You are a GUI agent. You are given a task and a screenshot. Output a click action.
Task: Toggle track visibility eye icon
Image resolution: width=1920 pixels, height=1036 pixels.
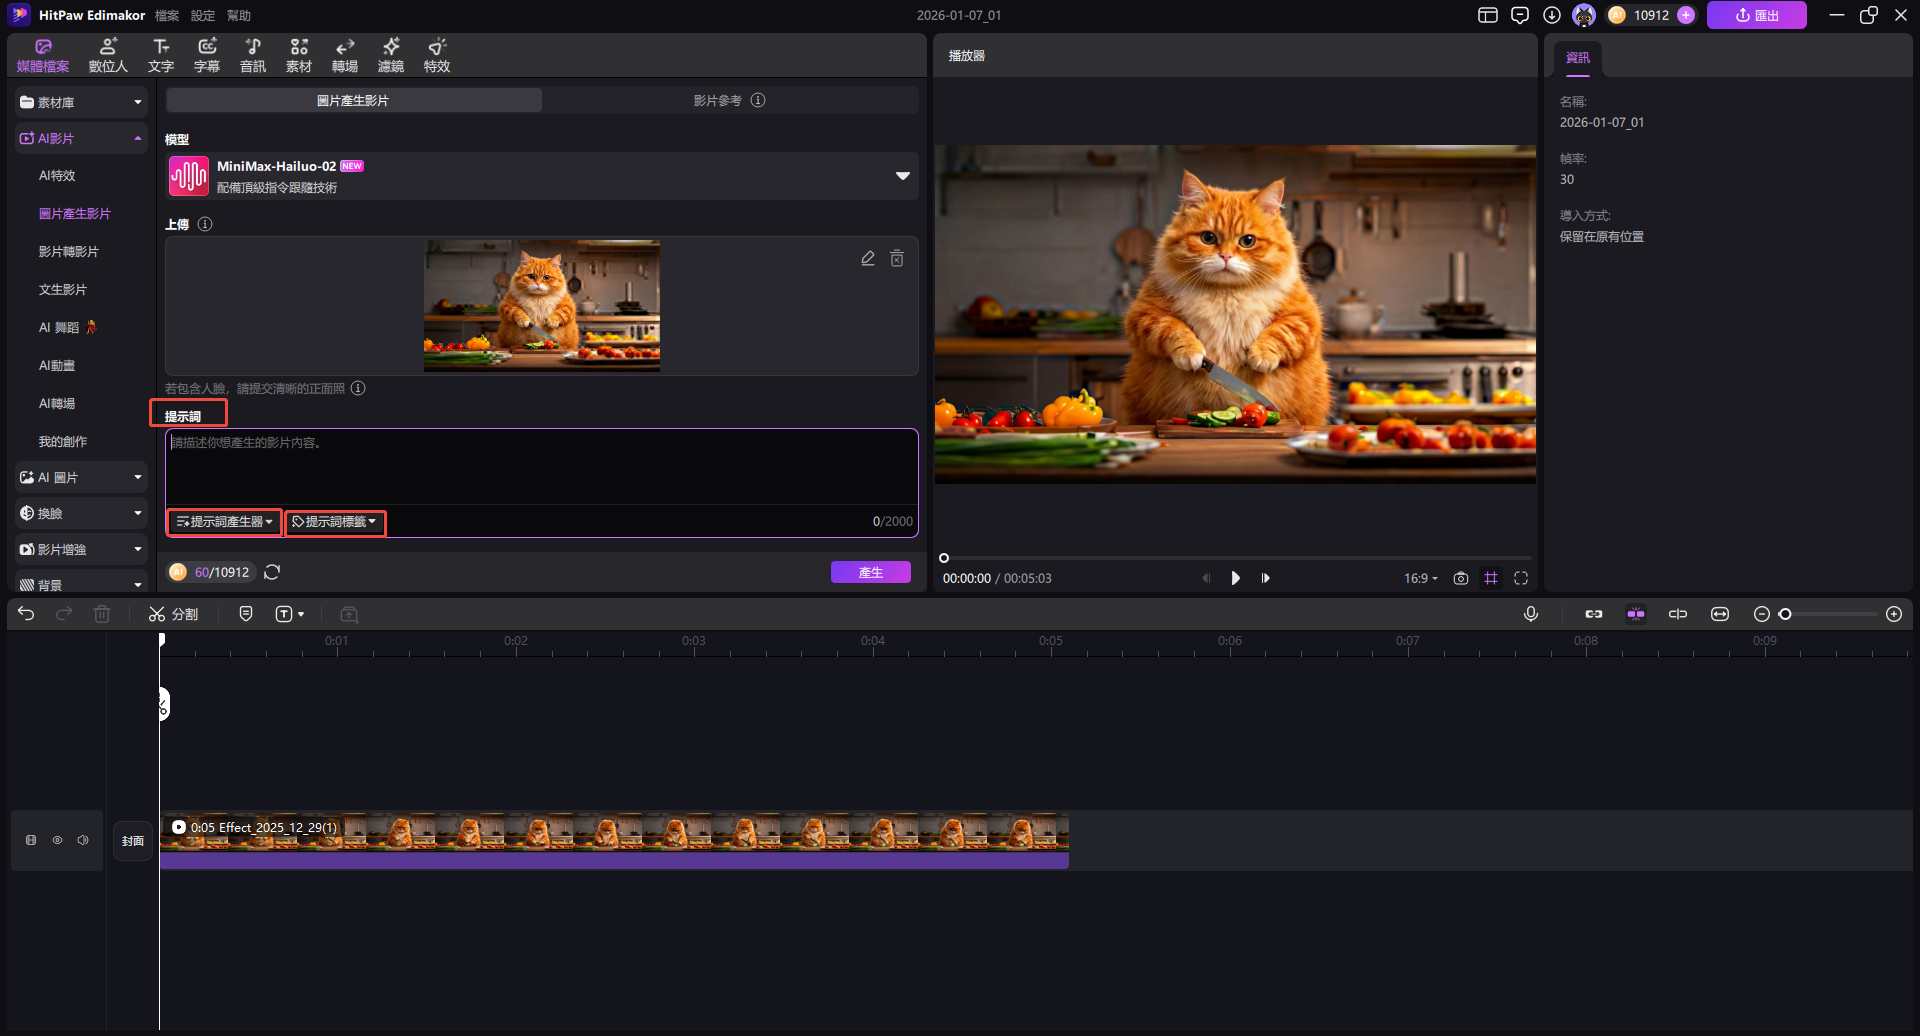tap(57, 840)
